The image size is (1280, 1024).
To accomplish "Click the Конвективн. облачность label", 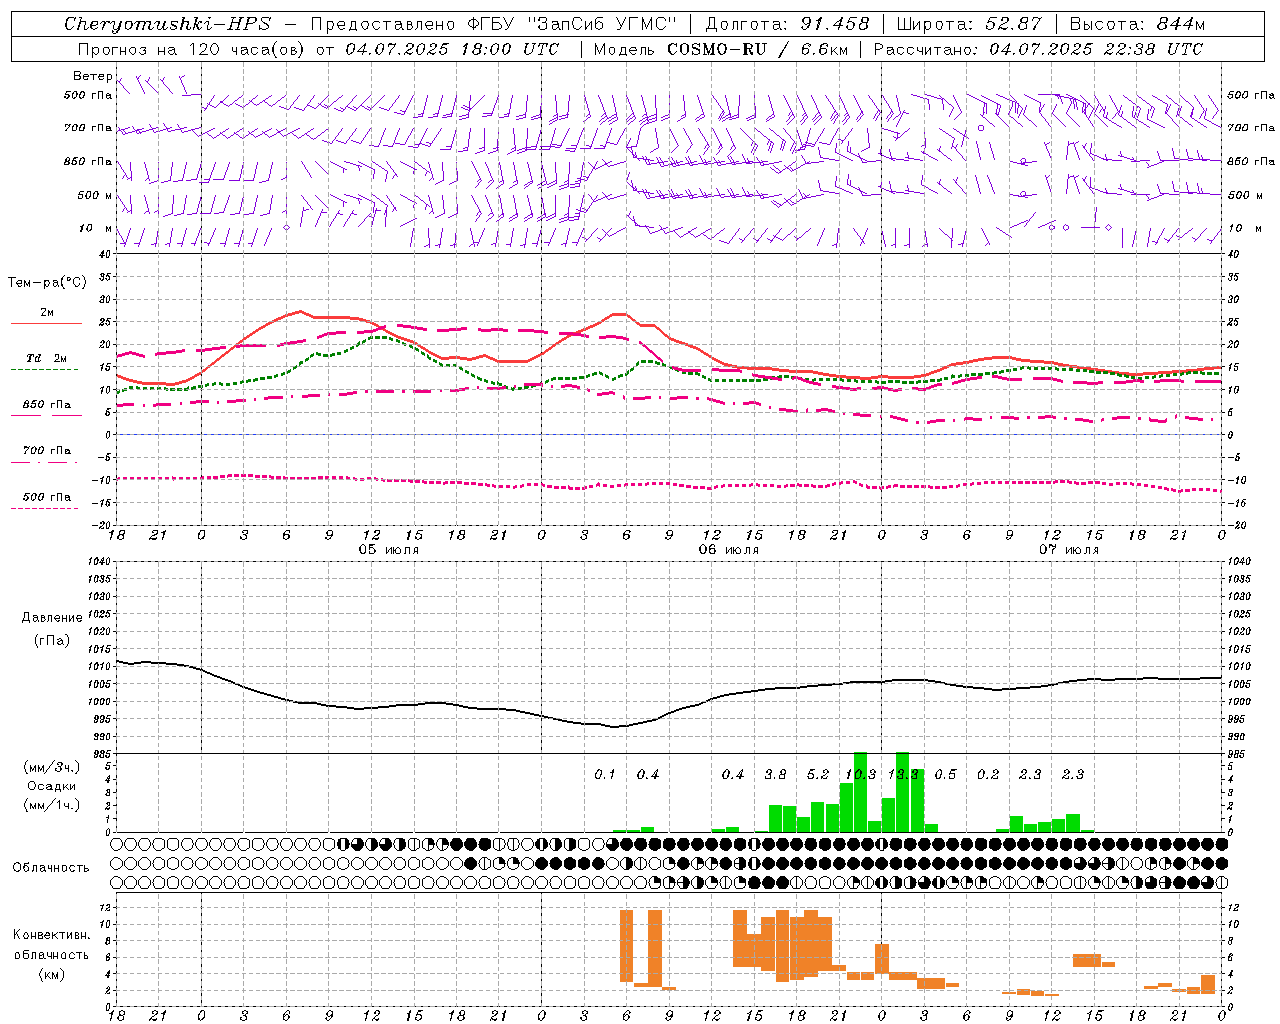I will tap(51, 944).
